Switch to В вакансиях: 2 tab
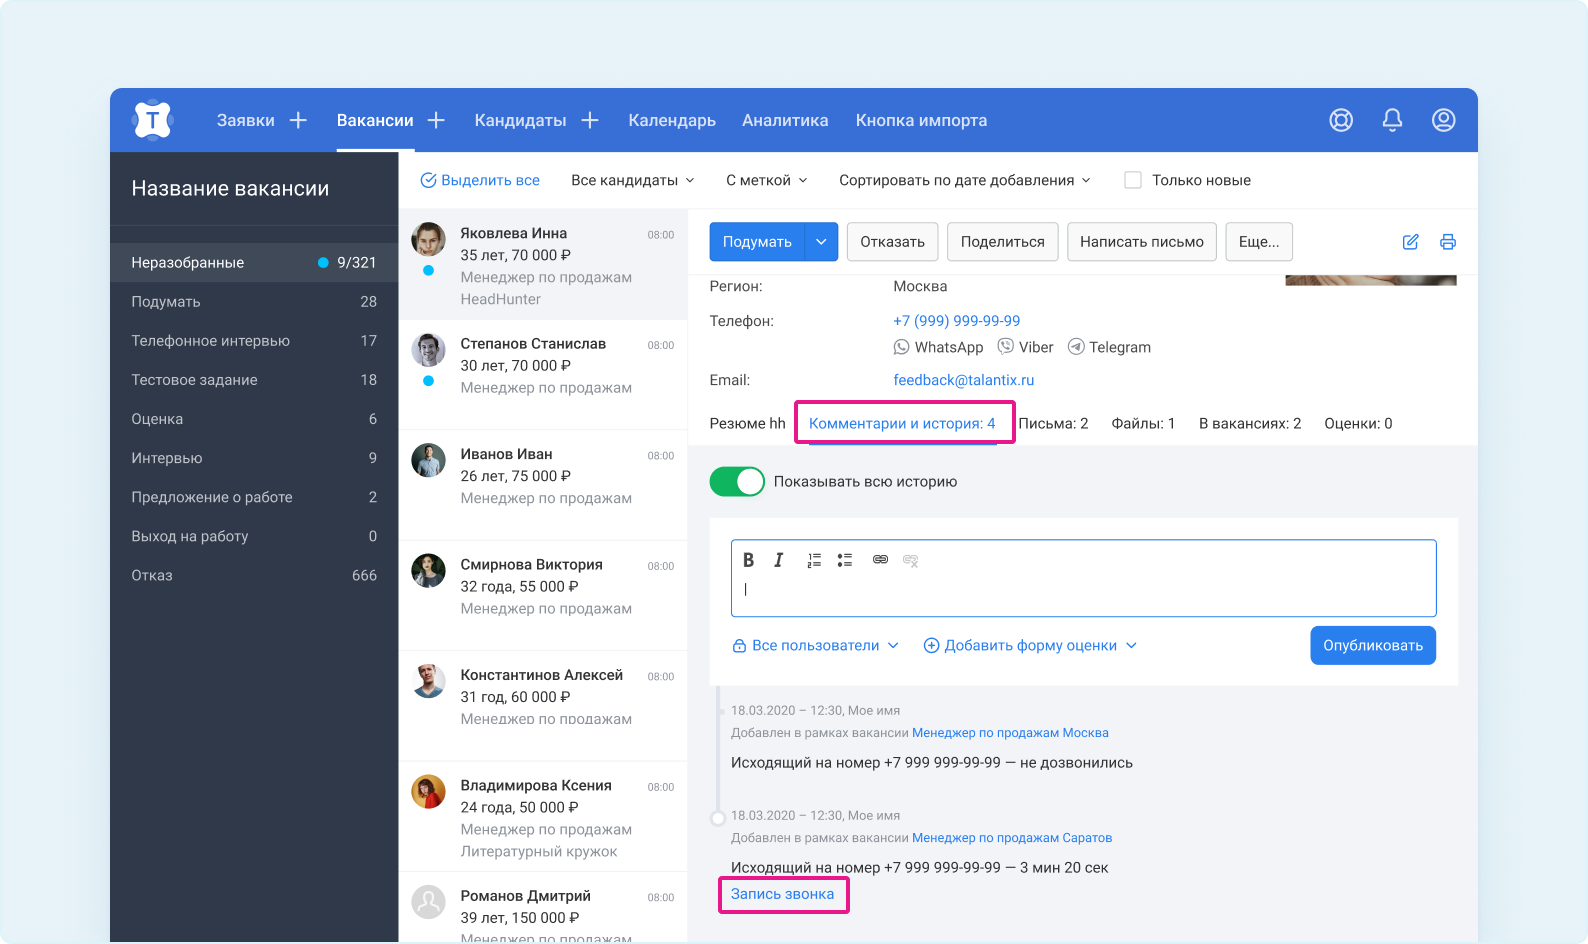 tap(1250, 424)
